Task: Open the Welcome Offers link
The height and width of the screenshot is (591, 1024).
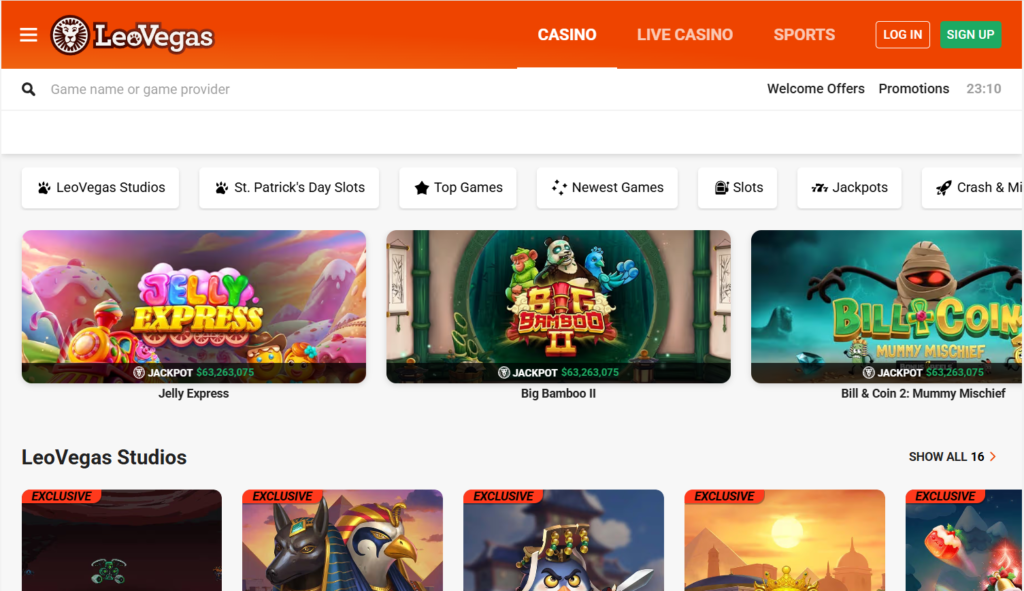Action: [x=816, y=89]
